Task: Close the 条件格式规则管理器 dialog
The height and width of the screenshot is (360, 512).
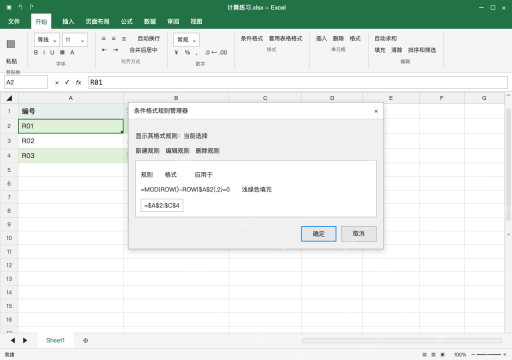Action: [376, 111]
